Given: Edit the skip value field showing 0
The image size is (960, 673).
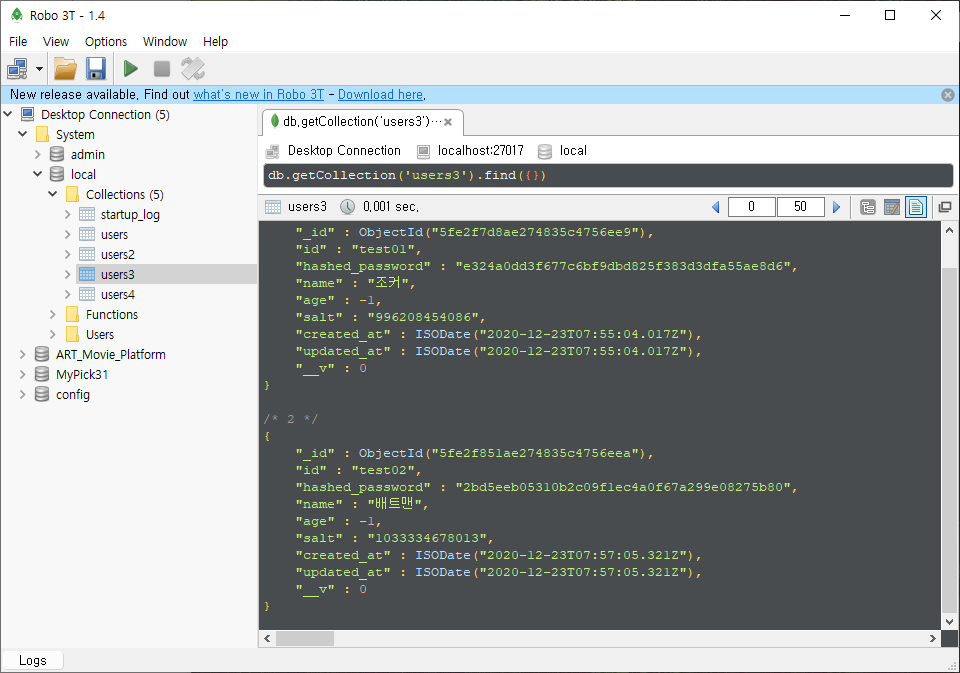Looking at the screenshot, I should 752,207.
